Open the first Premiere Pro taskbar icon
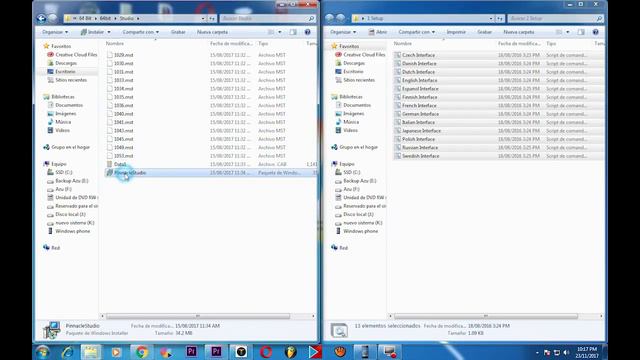640x360 pixels. [x=191, y=352]
